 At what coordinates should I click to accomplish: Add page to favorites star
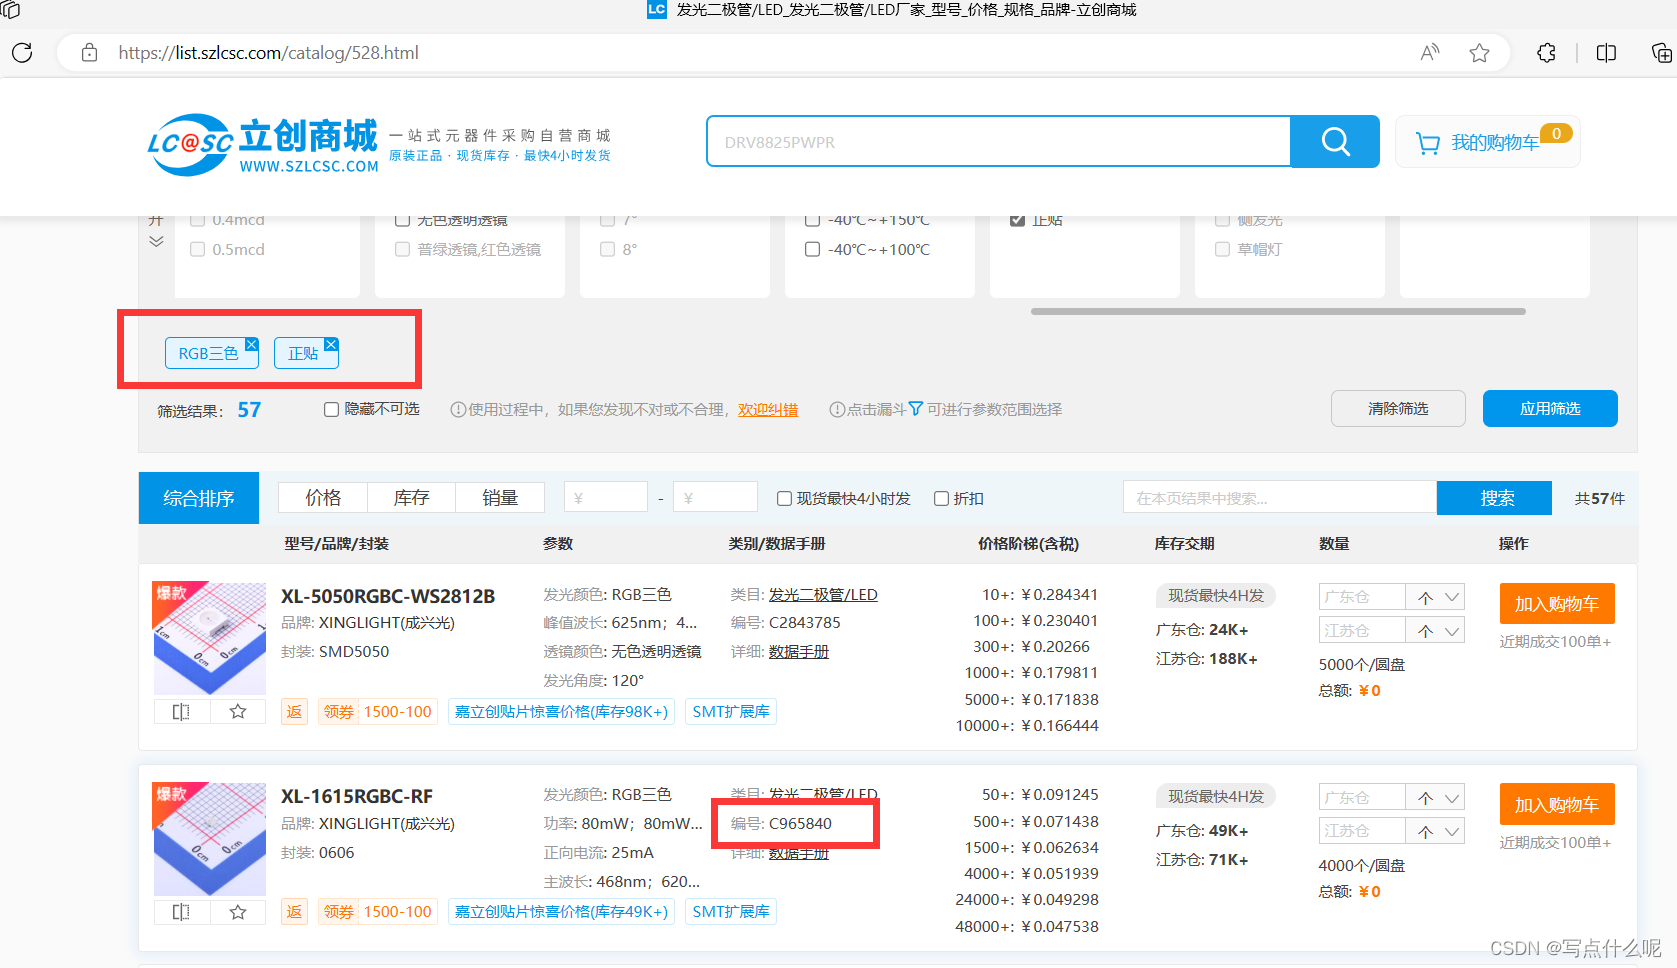click(x=1480, y=53)
